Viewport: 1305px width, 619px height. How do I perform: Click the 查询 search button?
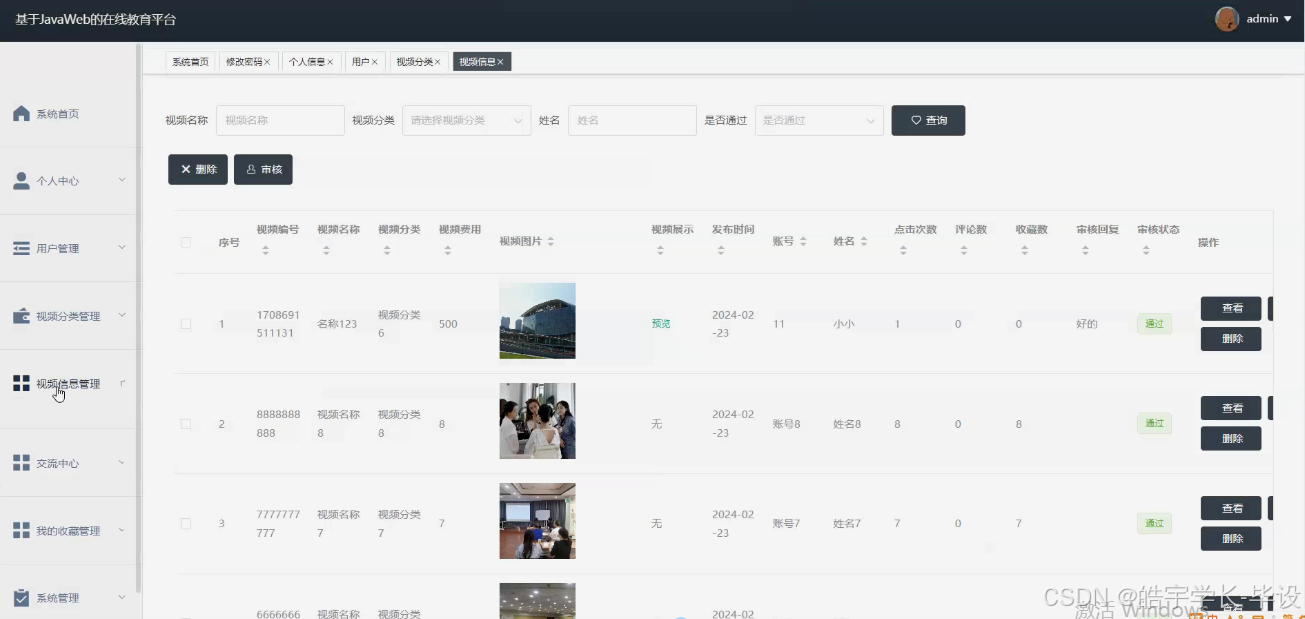(x=928, y=120)
